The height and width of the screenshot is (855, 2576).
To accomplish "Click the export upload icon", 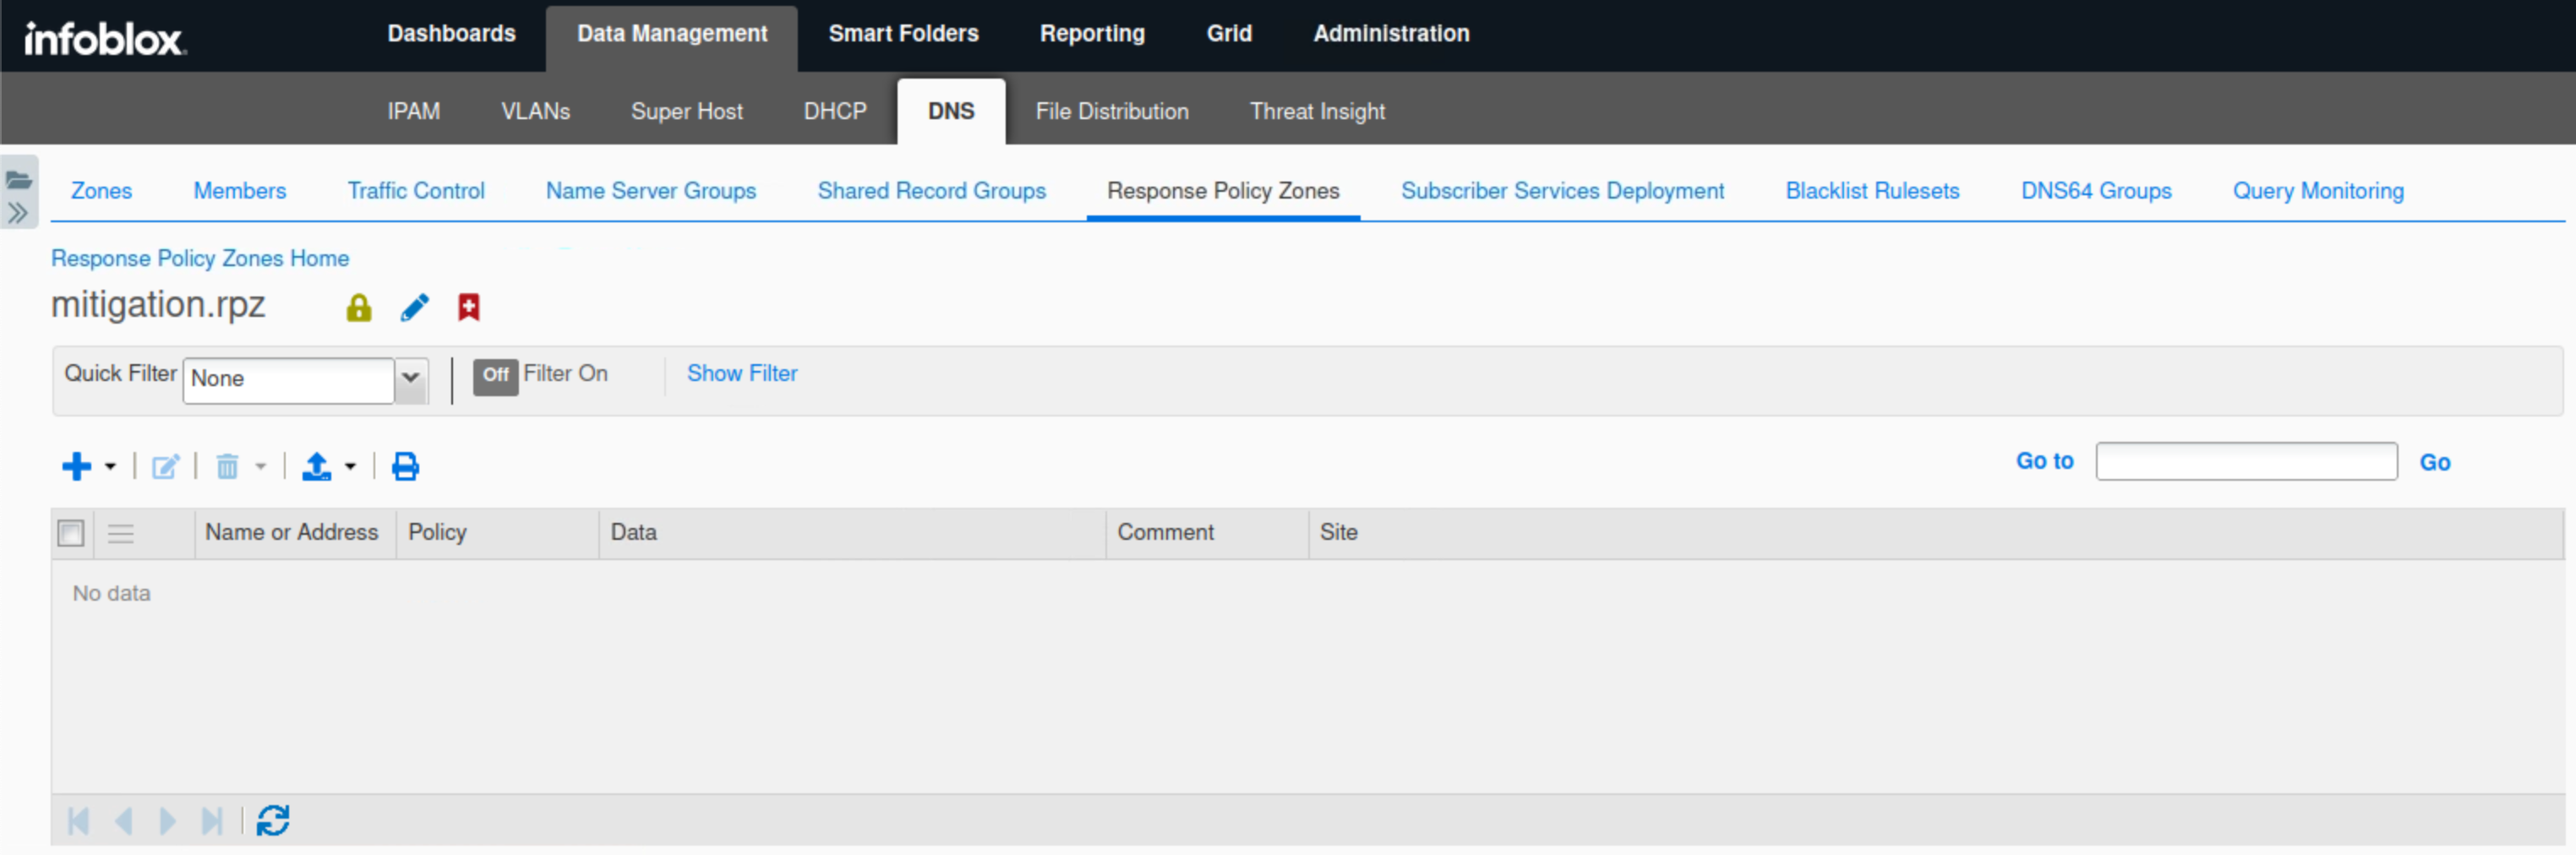I will coord(316,466).
